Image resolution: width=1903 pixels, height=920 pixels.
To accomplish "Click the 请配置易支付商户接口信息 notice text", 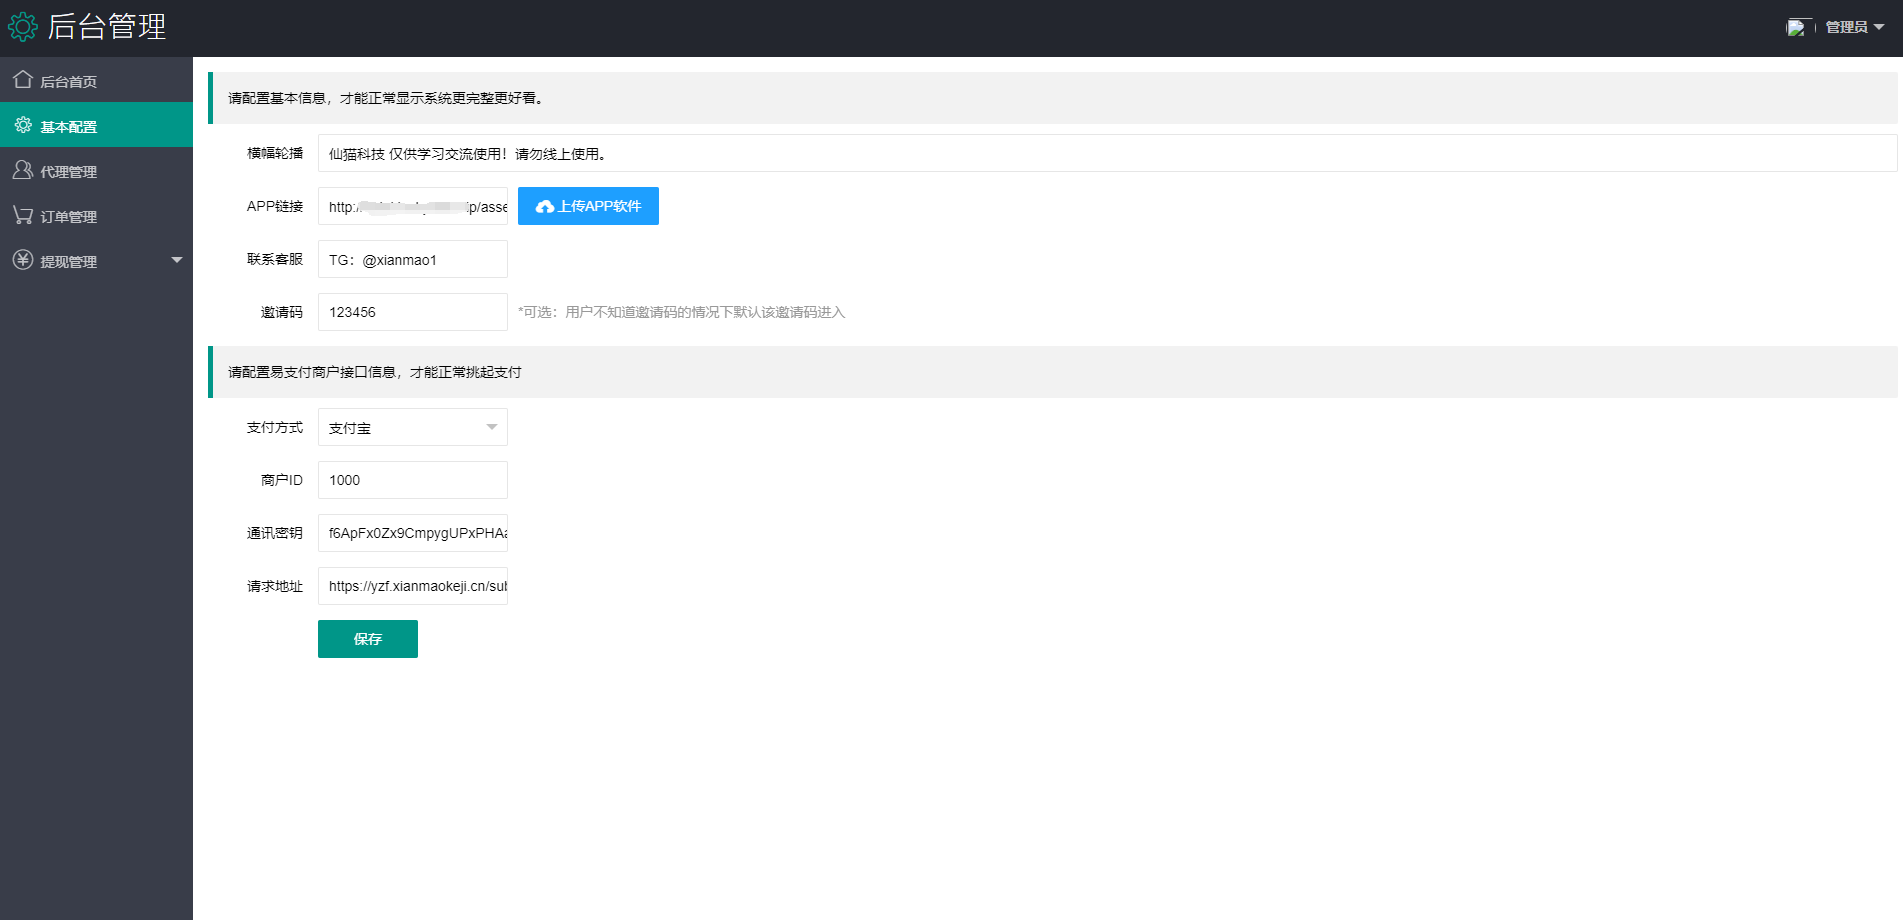I will 375,372.
